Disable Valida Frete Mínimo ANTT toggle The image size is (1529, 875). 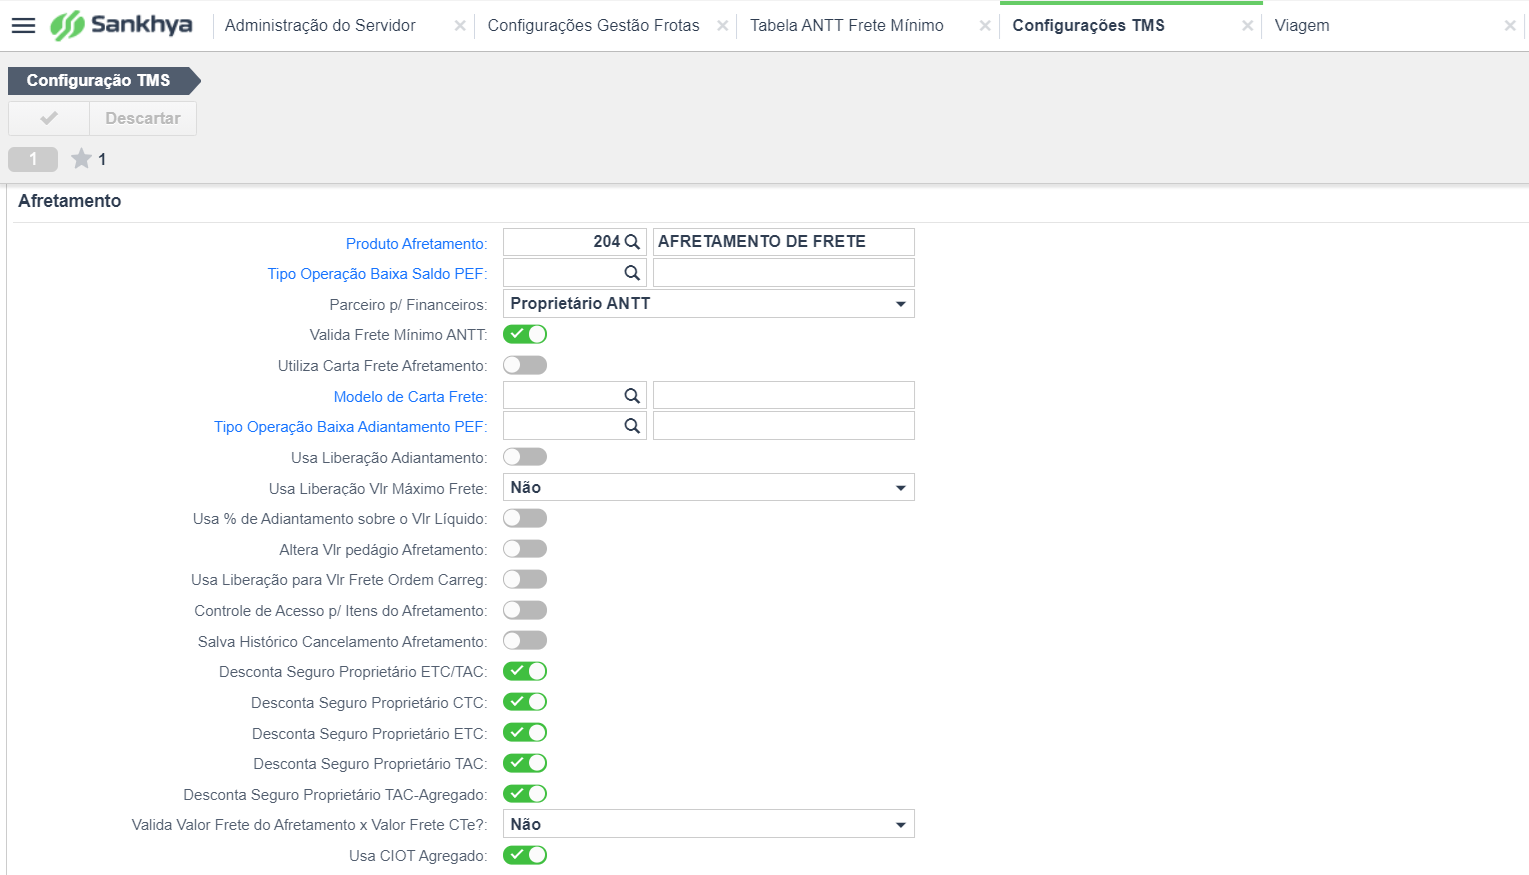coord(525,334)
